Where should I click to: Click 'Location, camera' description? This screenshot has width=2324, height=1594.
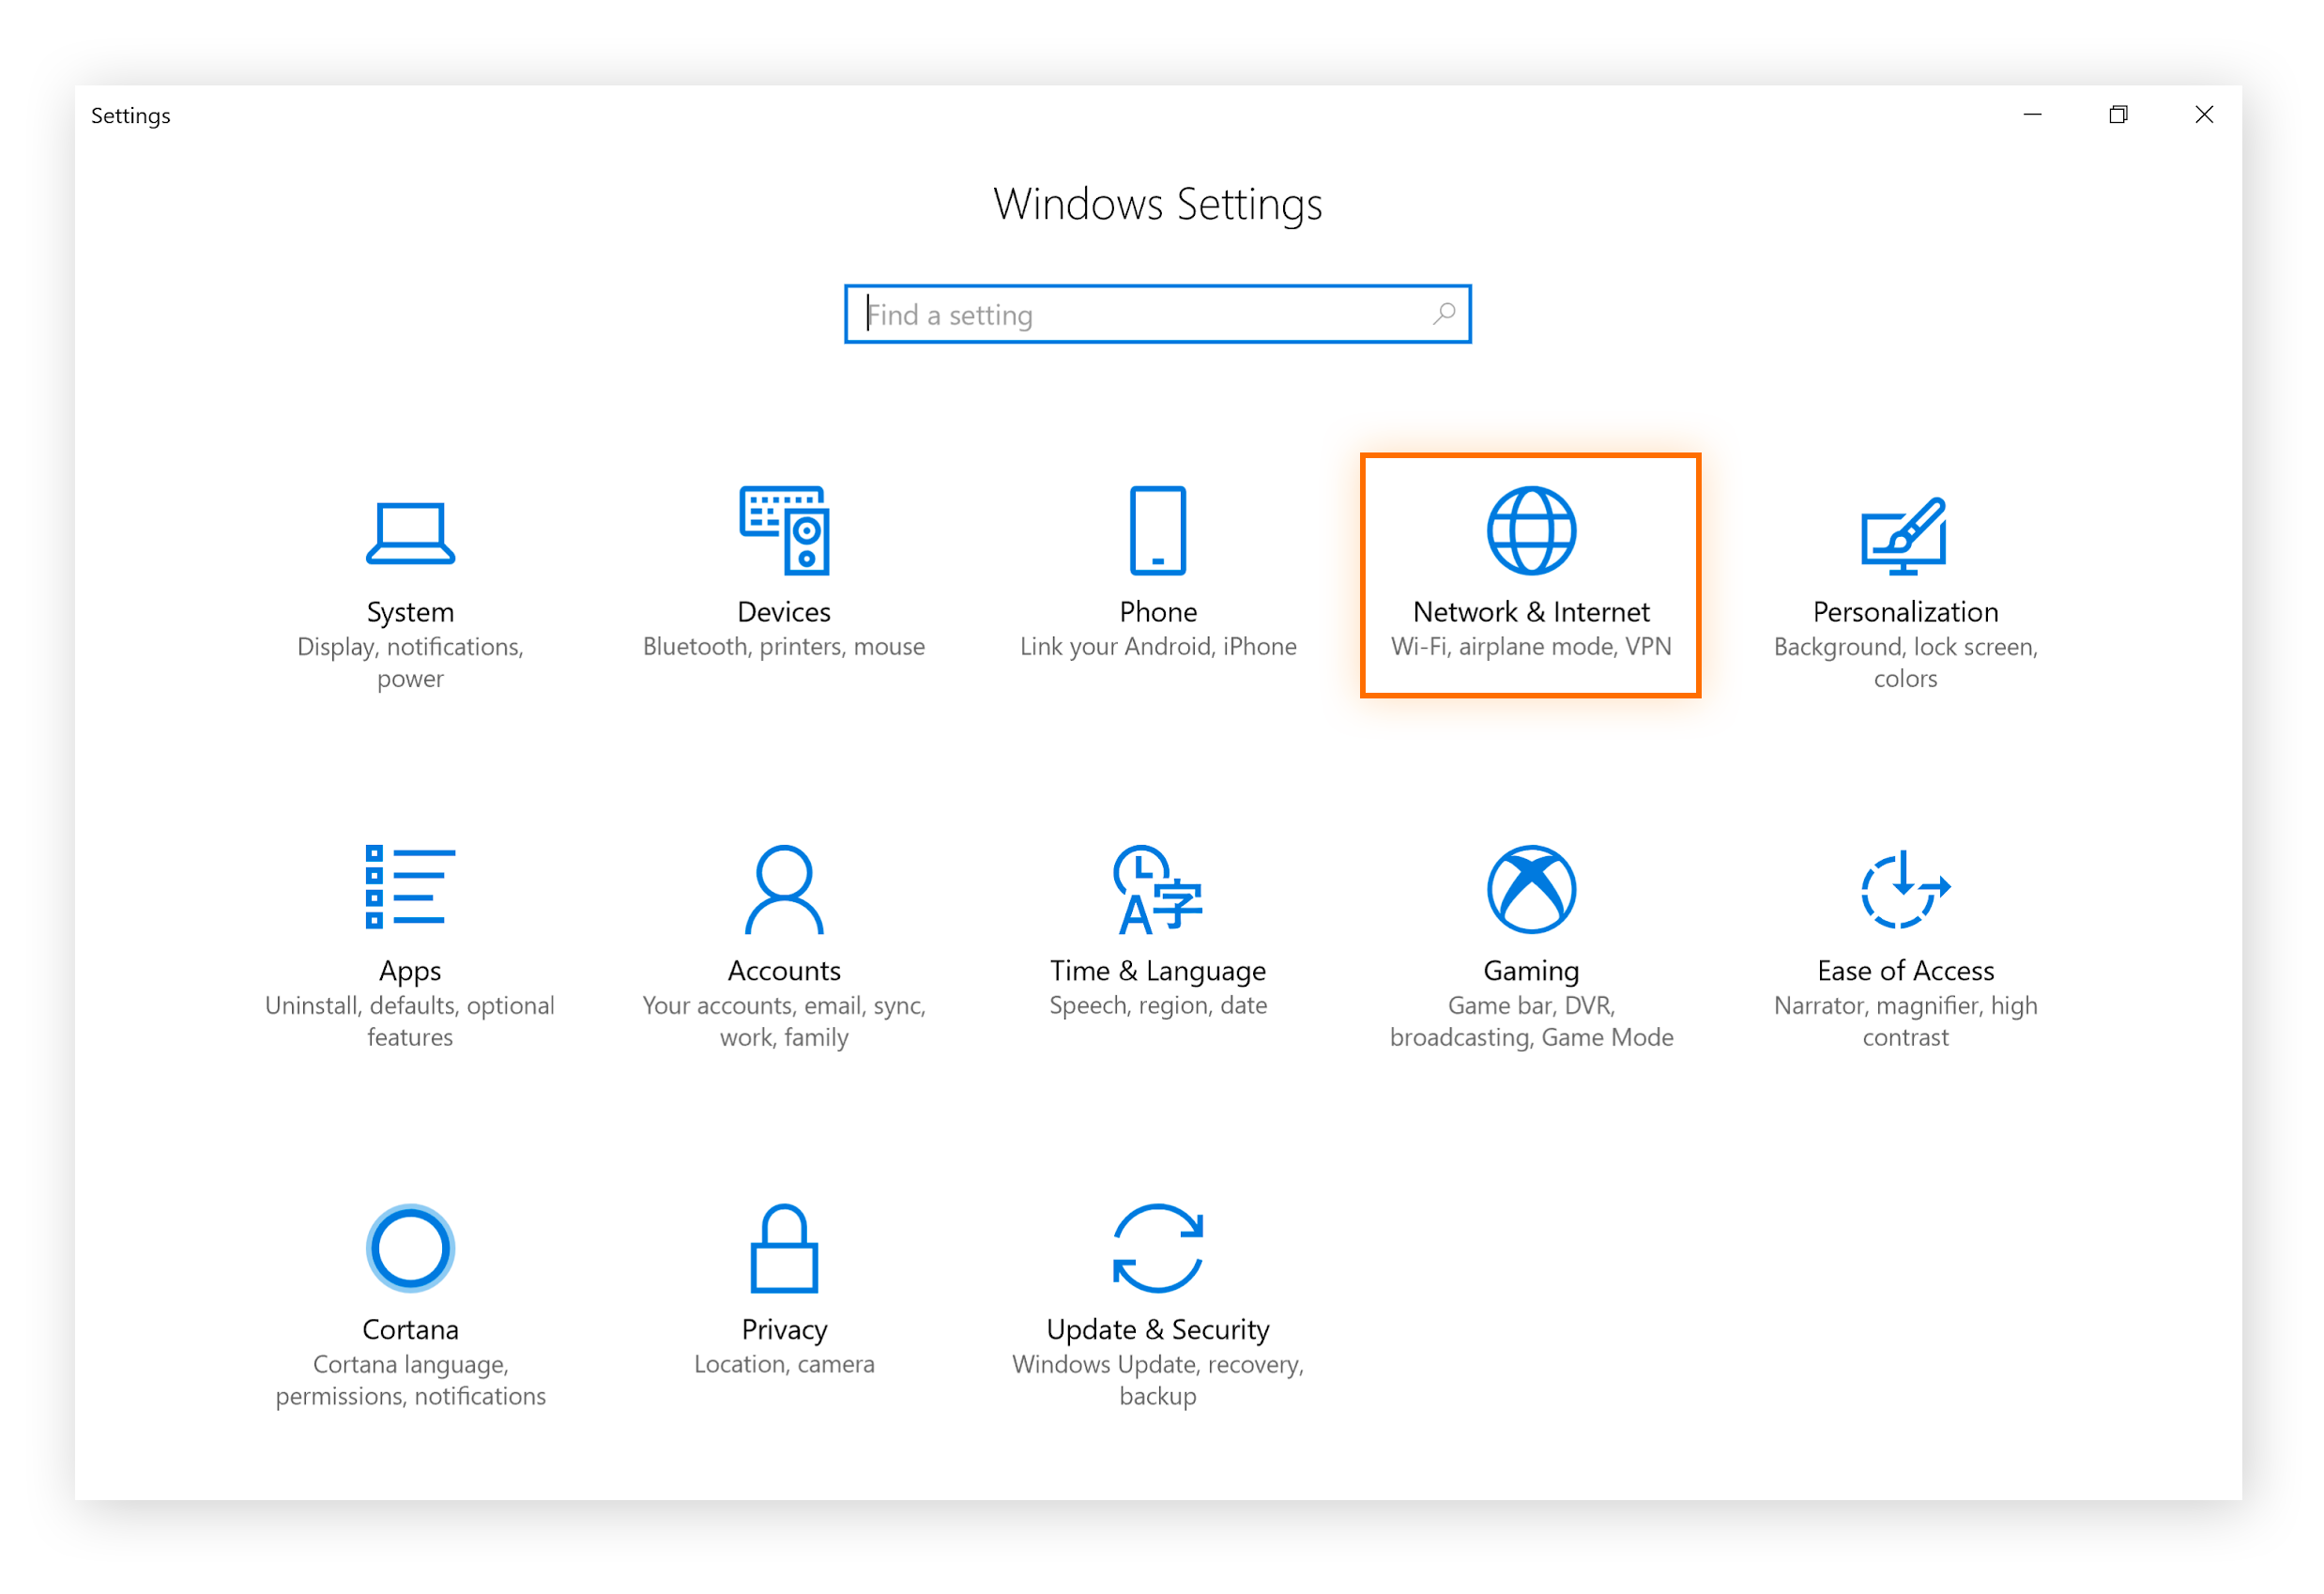click(784, 1365)
